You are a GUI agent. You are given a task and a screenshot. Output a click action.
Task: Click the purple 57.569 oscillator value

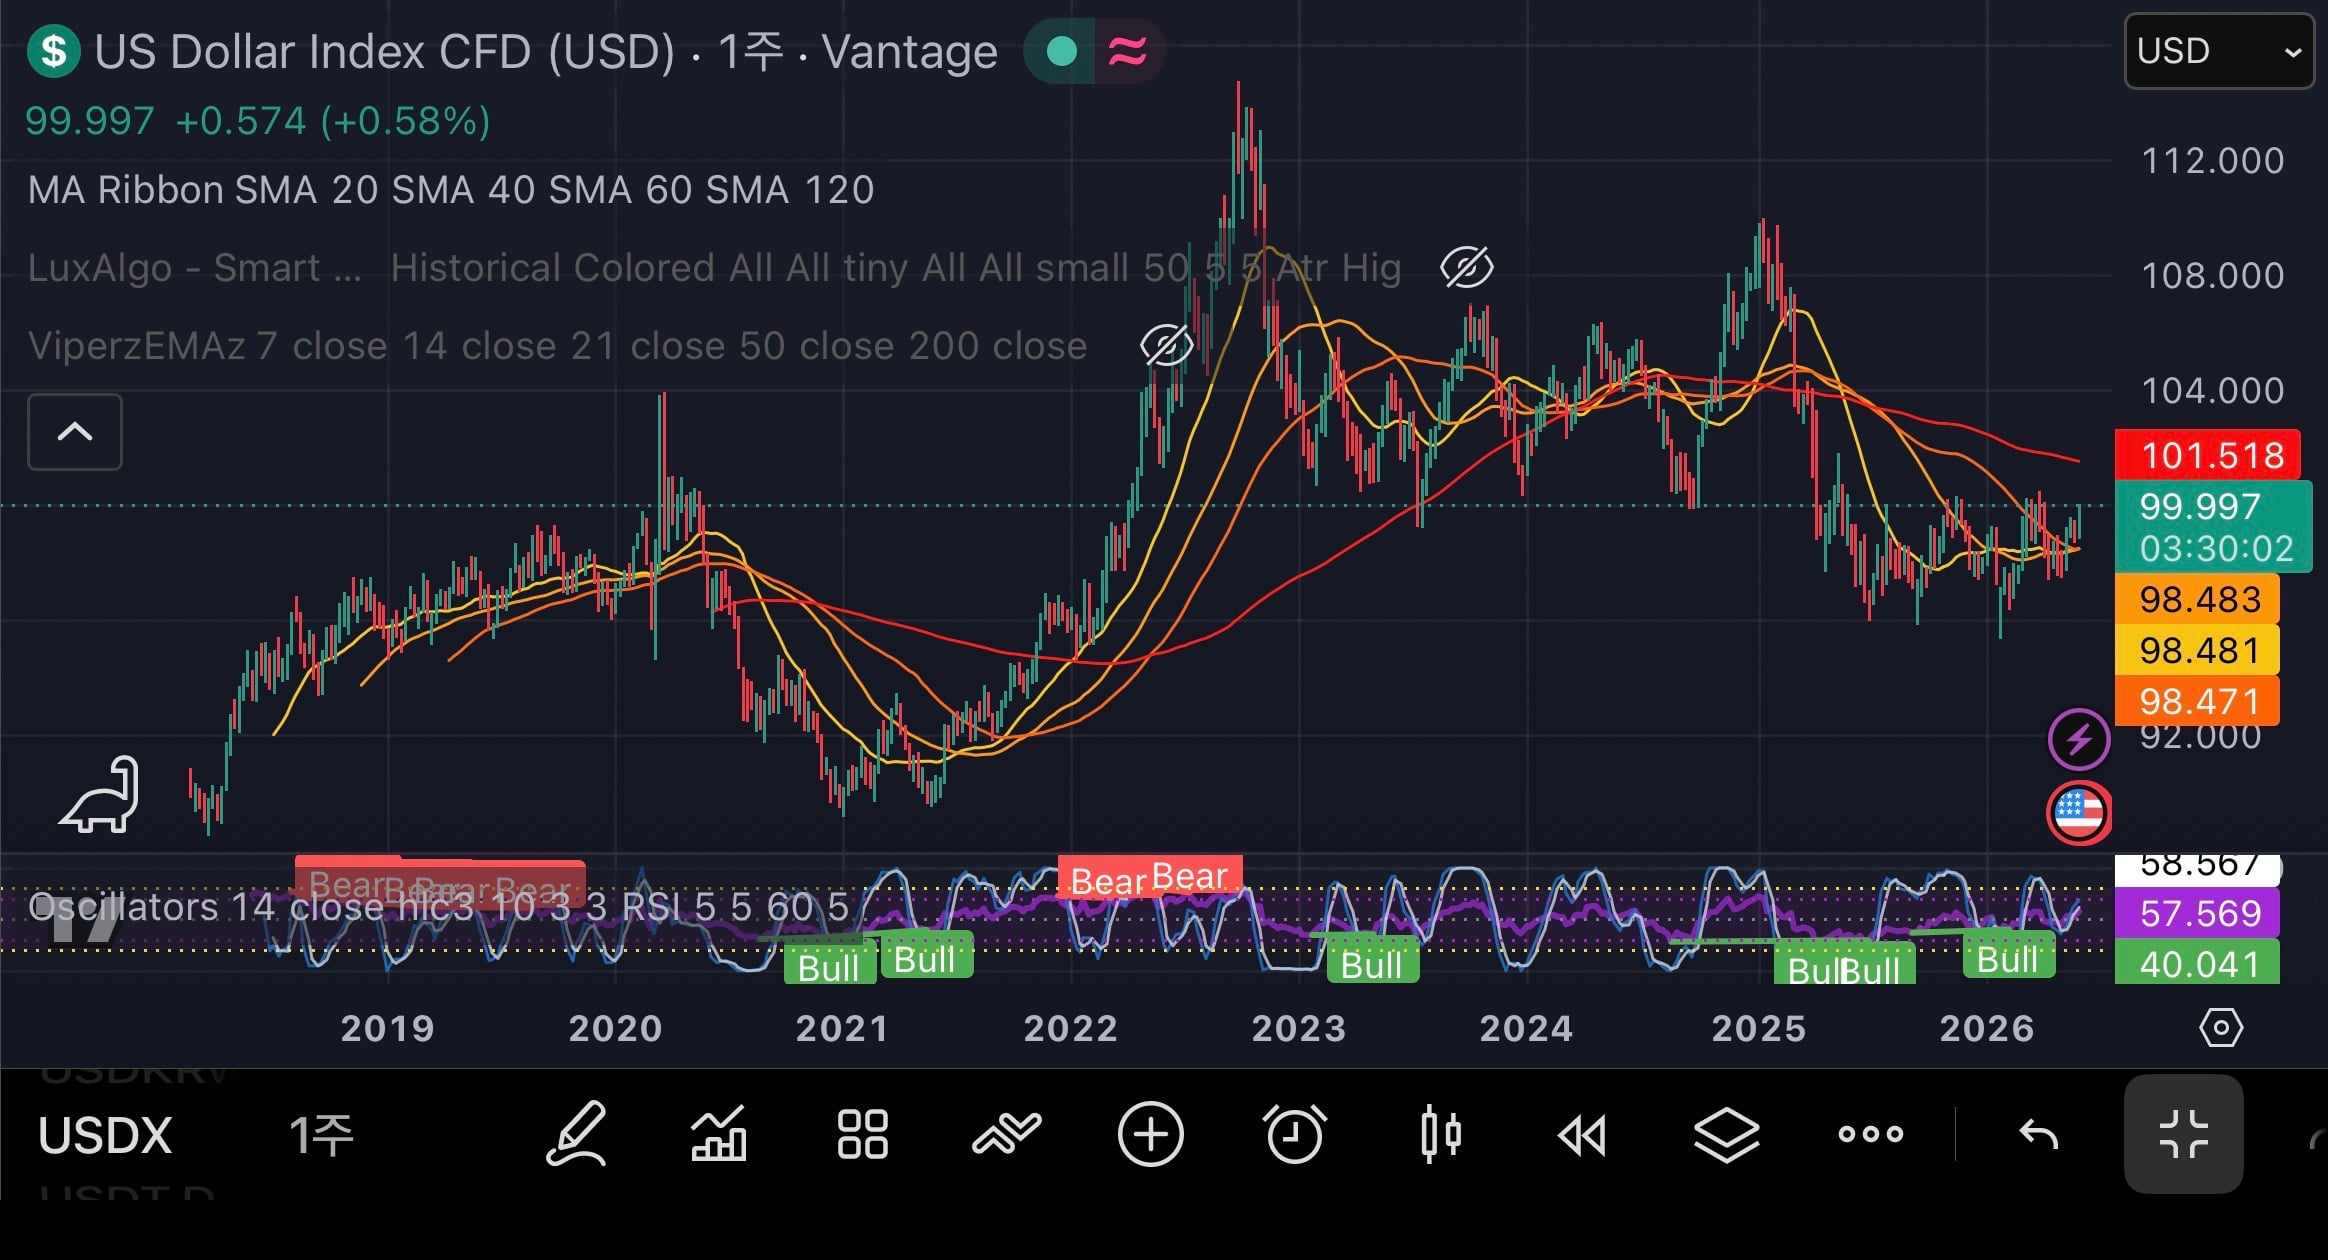2197,913
